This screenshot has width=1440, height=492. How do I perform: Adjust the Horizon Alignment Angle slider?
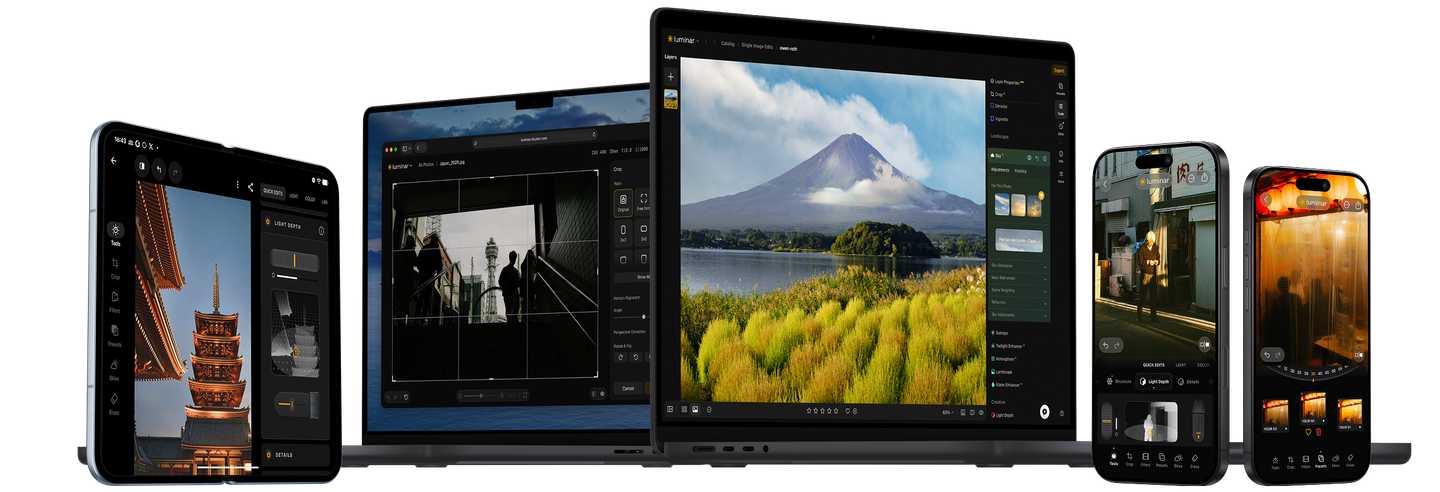(632, 317)
